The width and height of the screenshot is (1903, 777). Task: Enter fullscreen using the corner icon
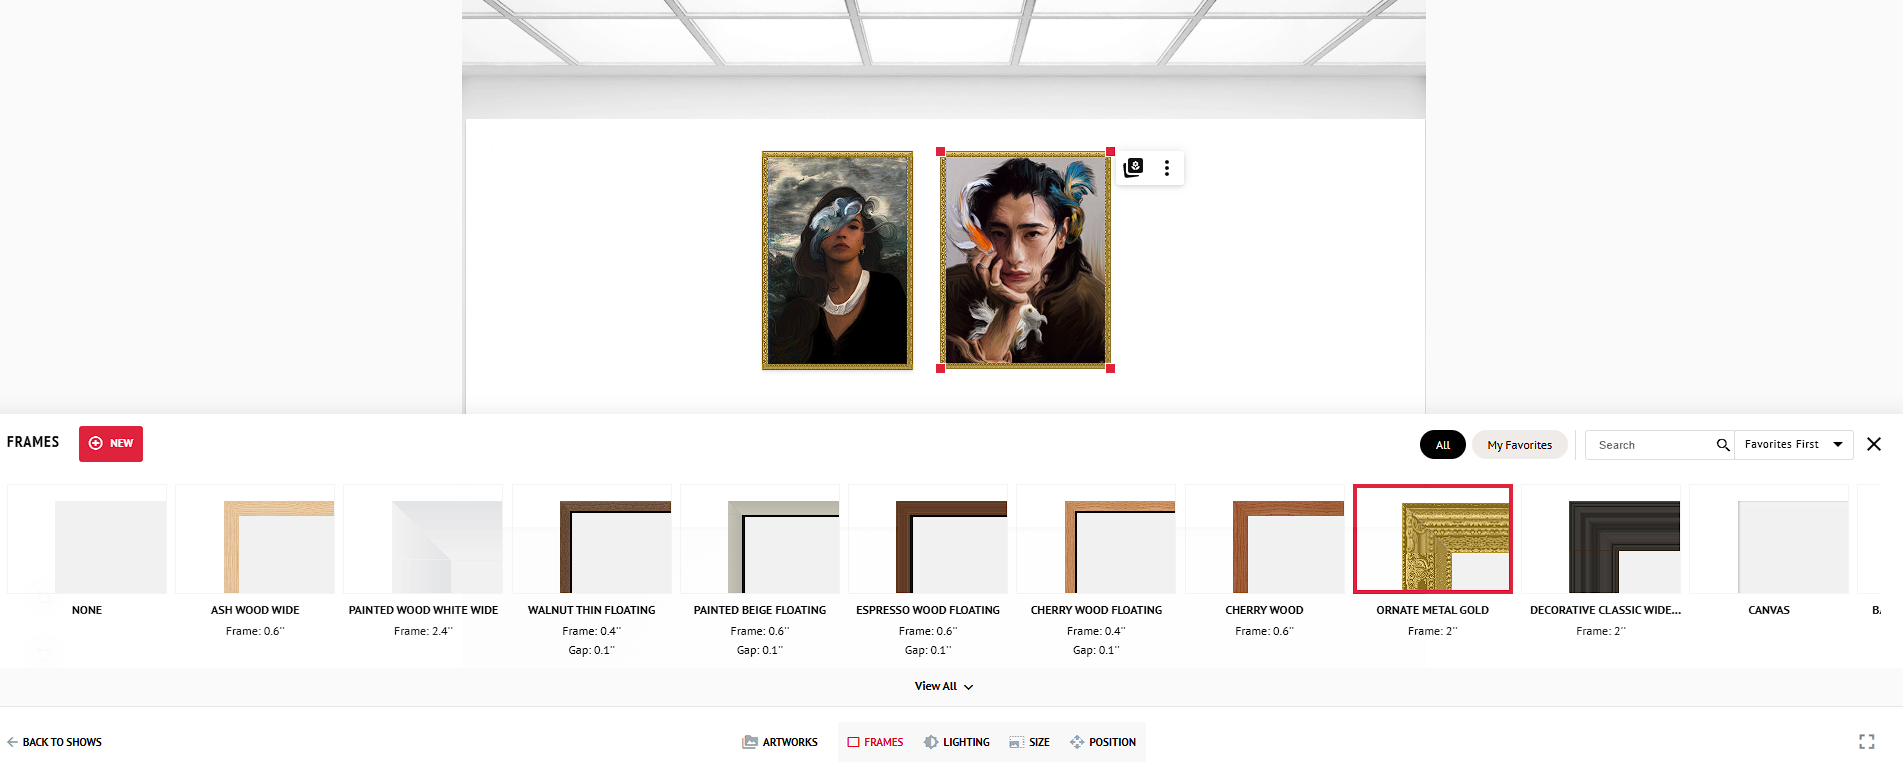[1867, 742]
